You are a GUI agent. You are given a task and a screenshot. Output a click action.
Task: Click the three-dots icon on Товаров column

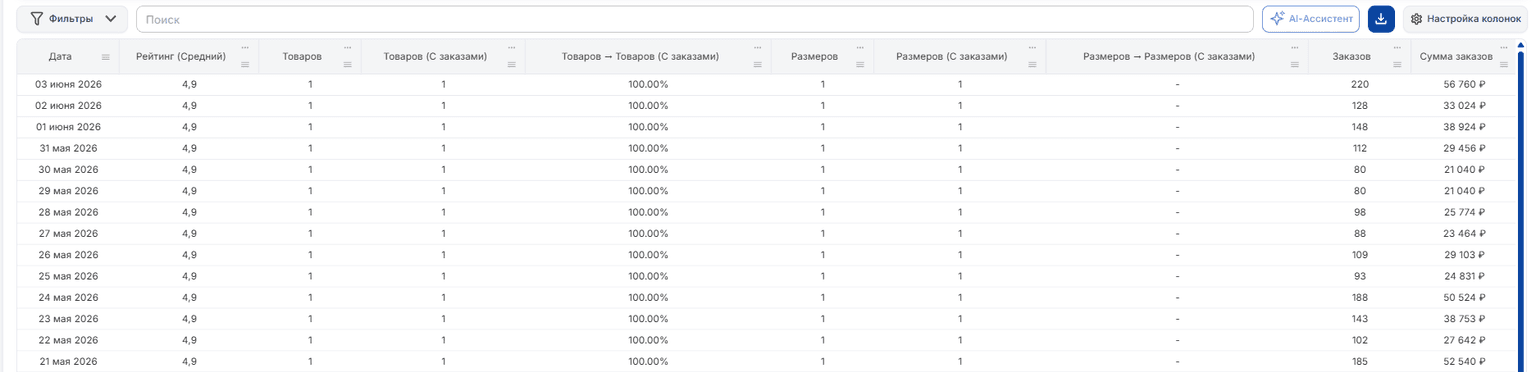(x=348, y=47)
